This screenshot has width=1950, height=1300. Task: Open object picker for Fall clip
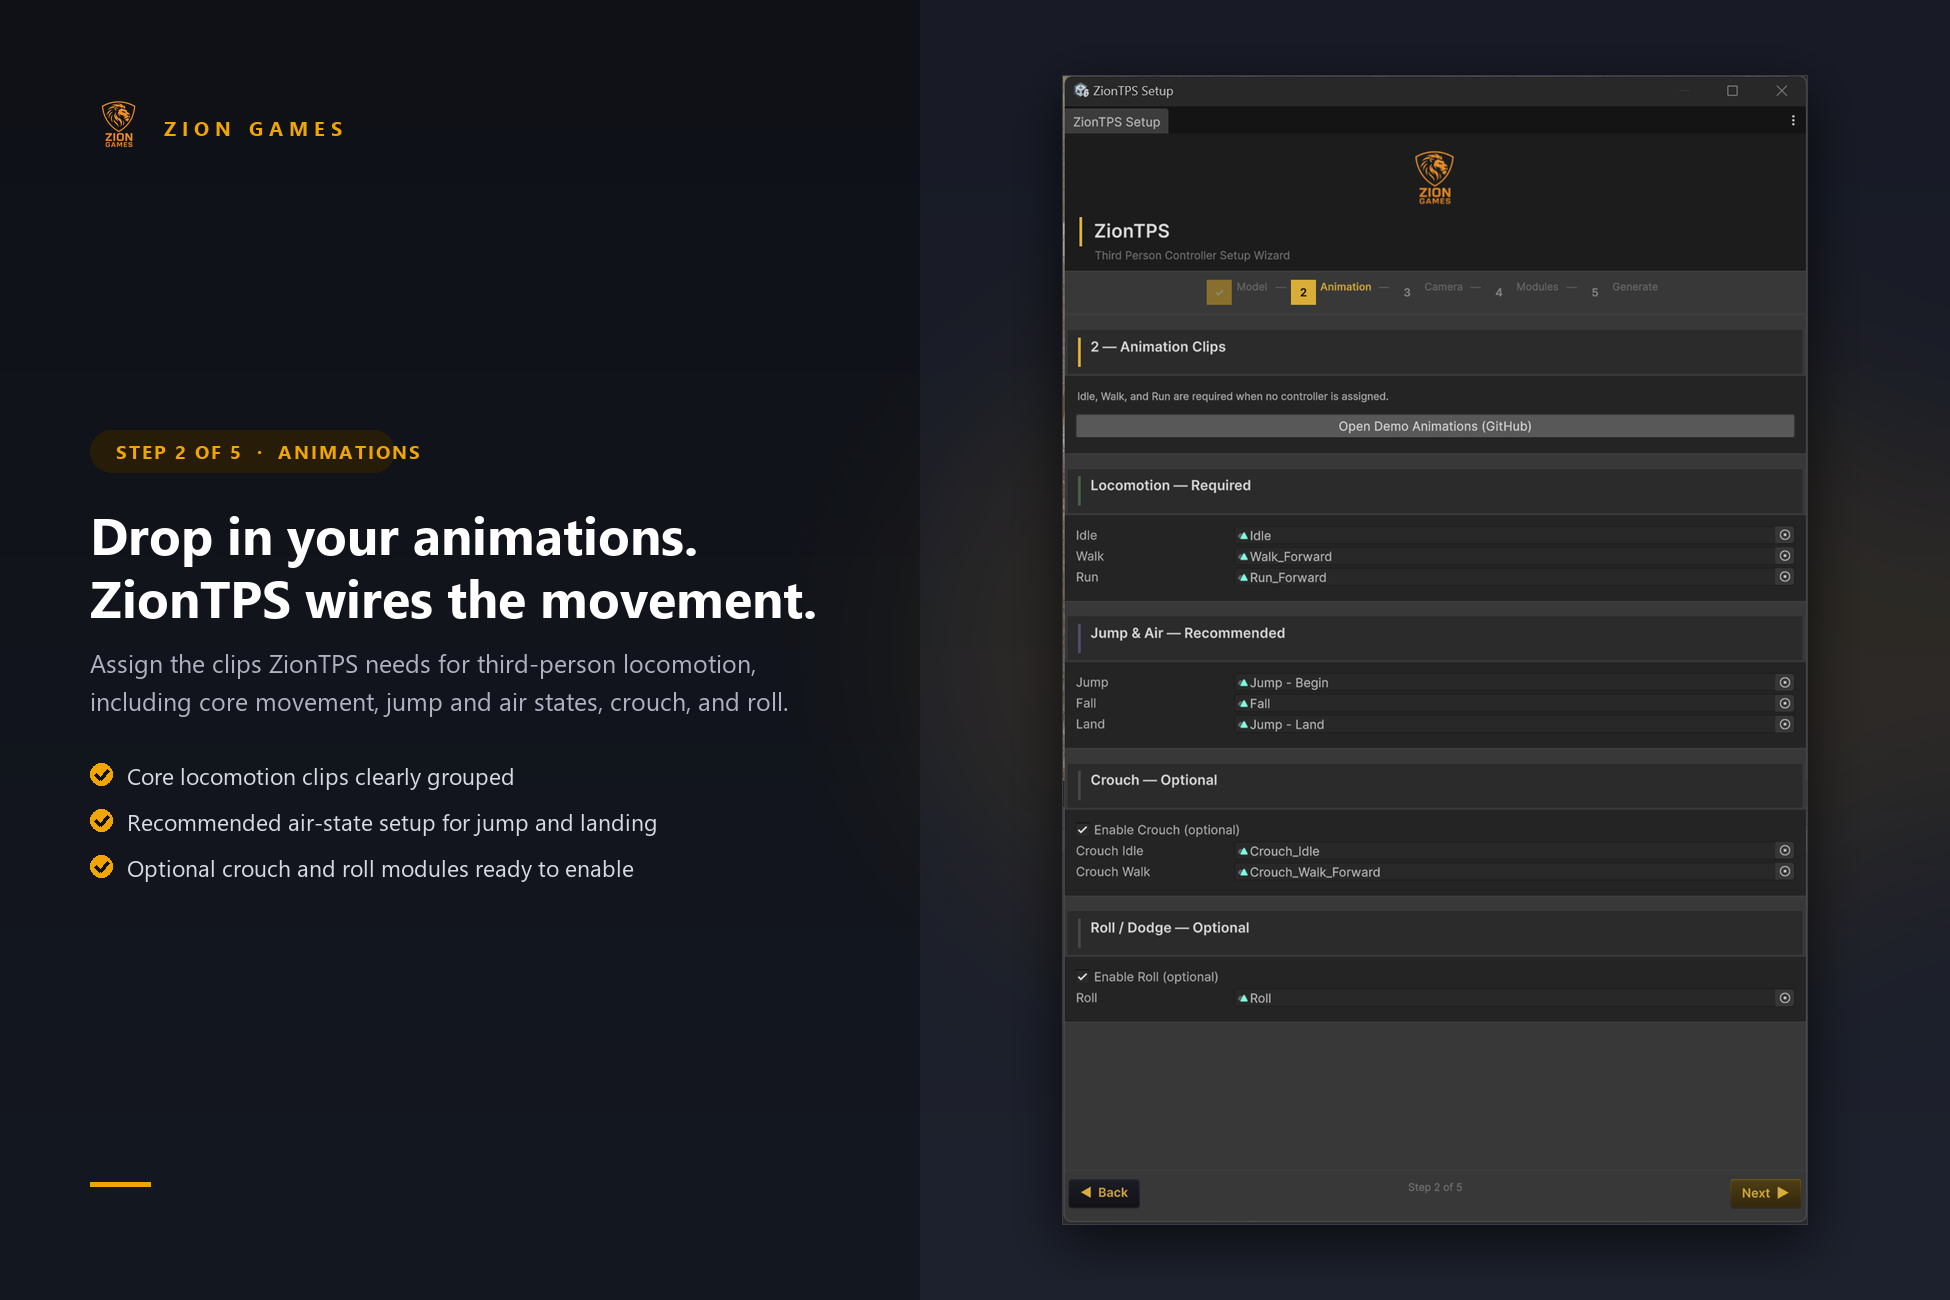(1784, 703)
